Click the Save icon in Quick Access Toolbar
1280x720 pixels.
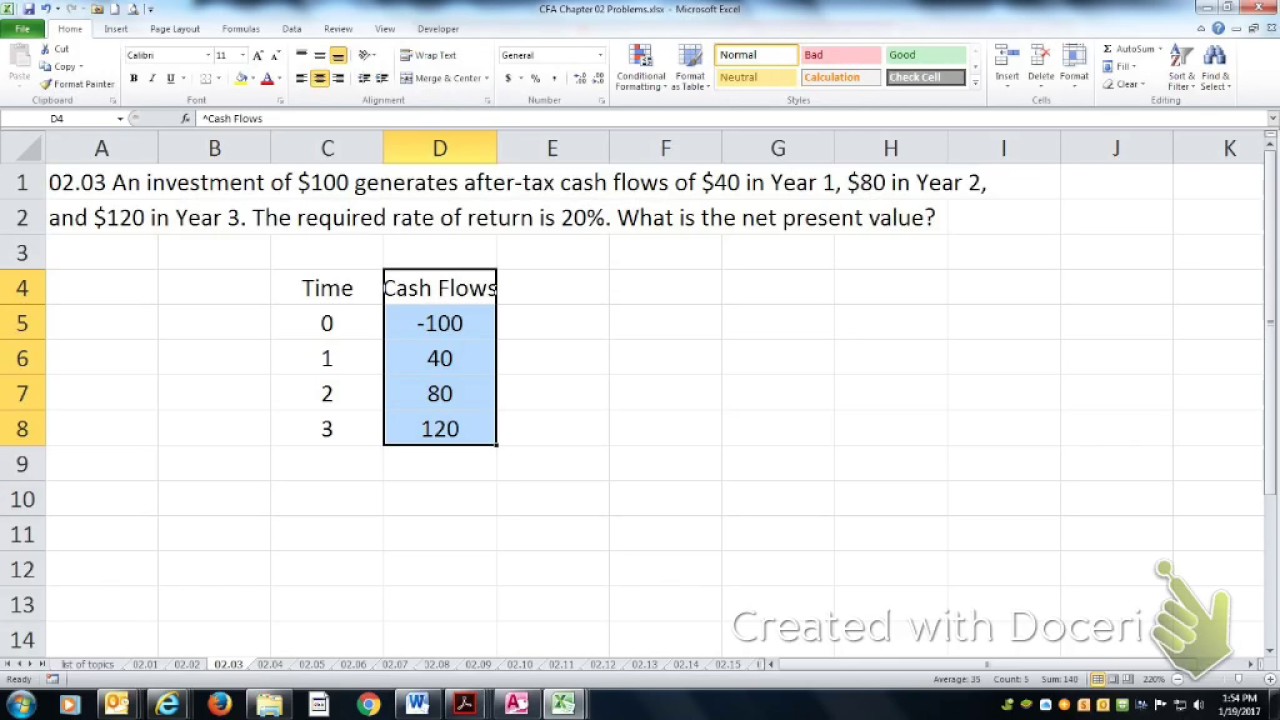pos(29,9)
